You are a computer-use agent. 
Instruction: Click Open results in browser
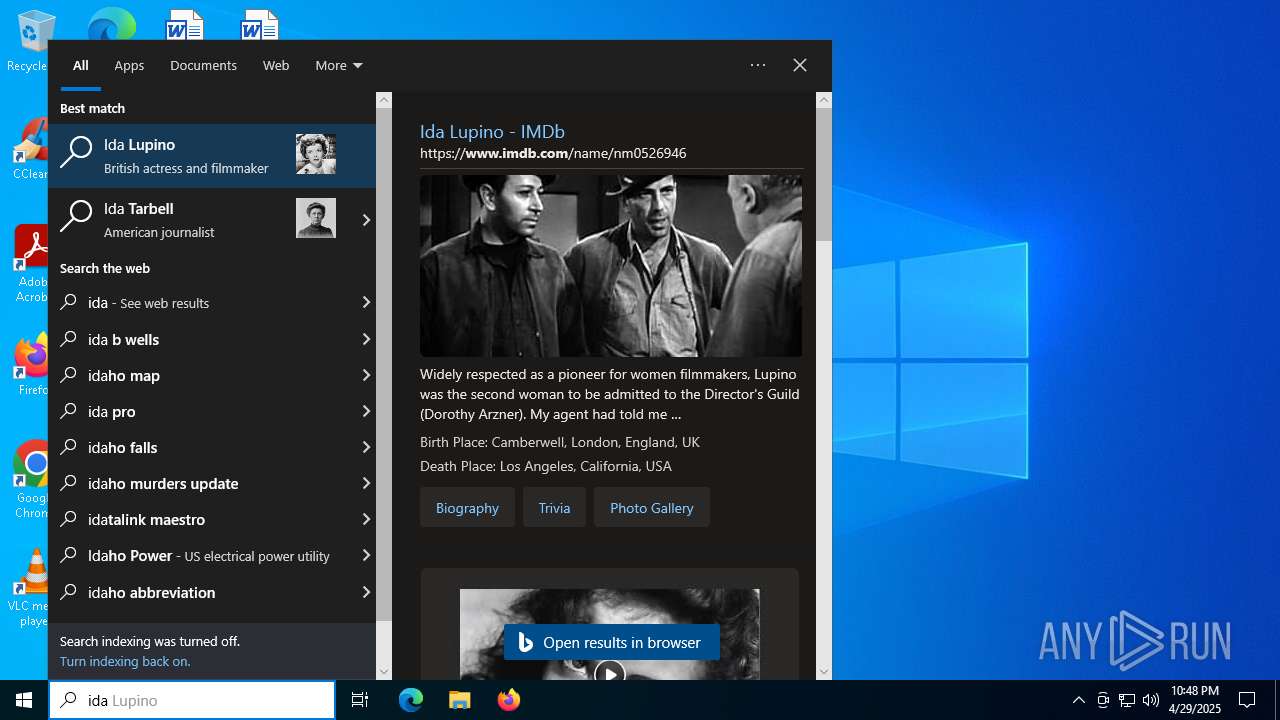point(612,643)
